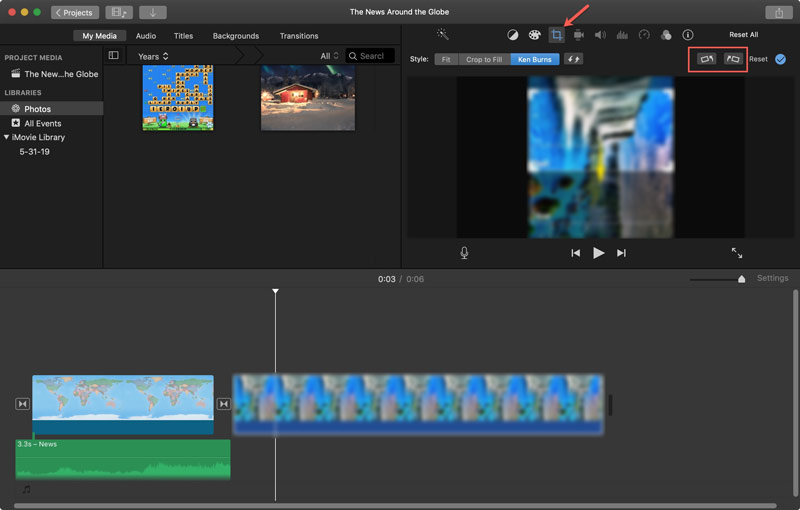
Task: Click the import media down-arrow button
Action: point(153,12)
